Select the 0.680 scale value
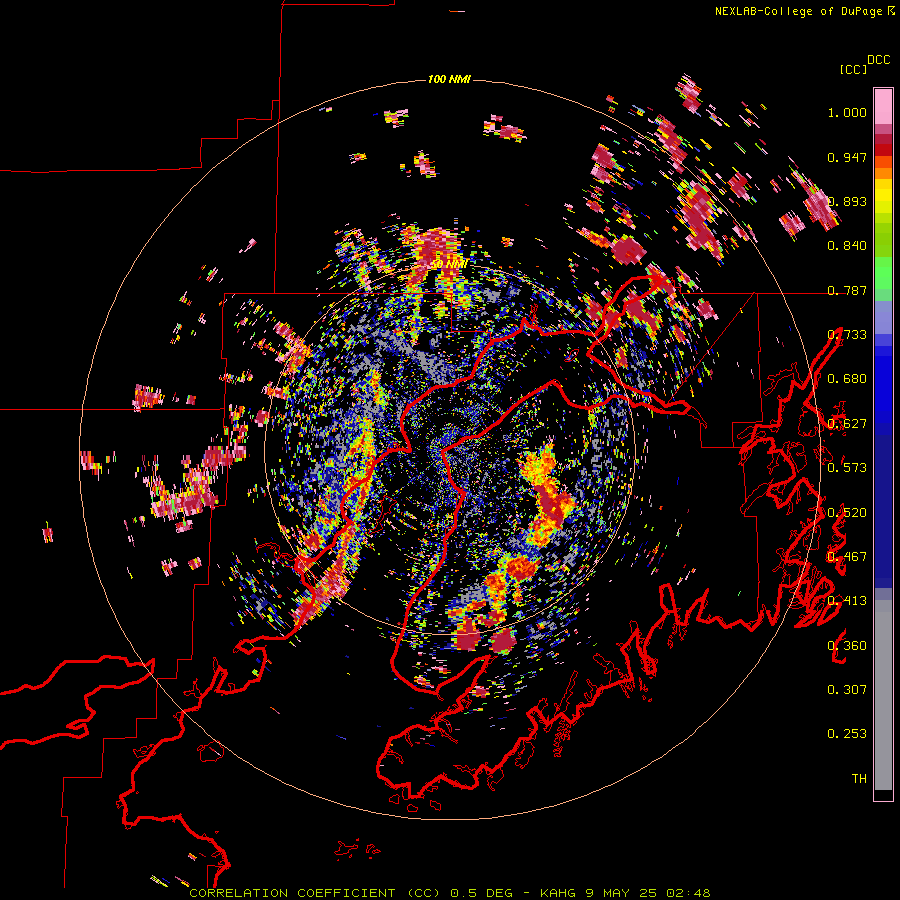This screenshot has width=900, height=900. [847, 379]
